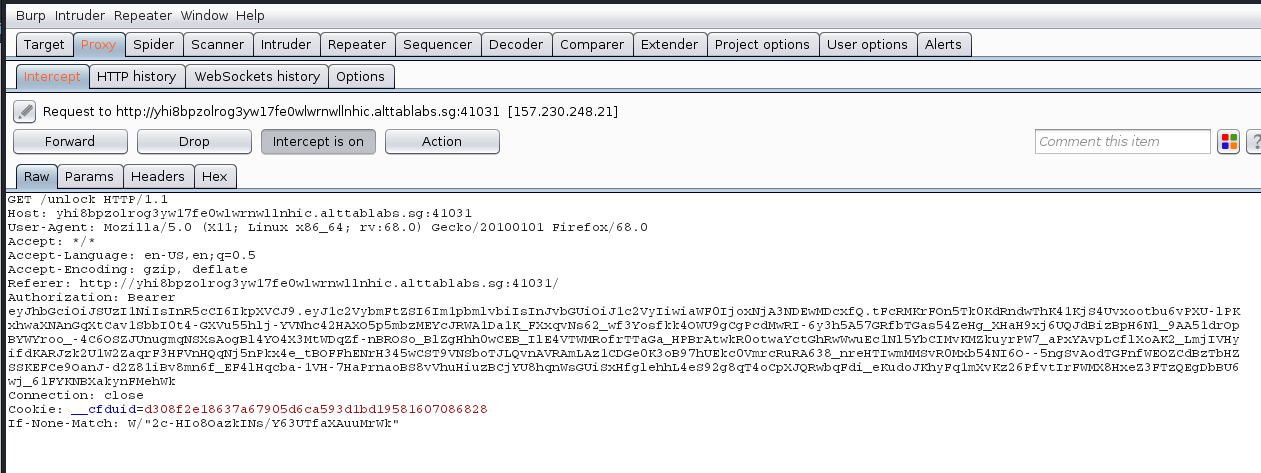
Task: Open the proxy Options tab
Action: point(360,77)
